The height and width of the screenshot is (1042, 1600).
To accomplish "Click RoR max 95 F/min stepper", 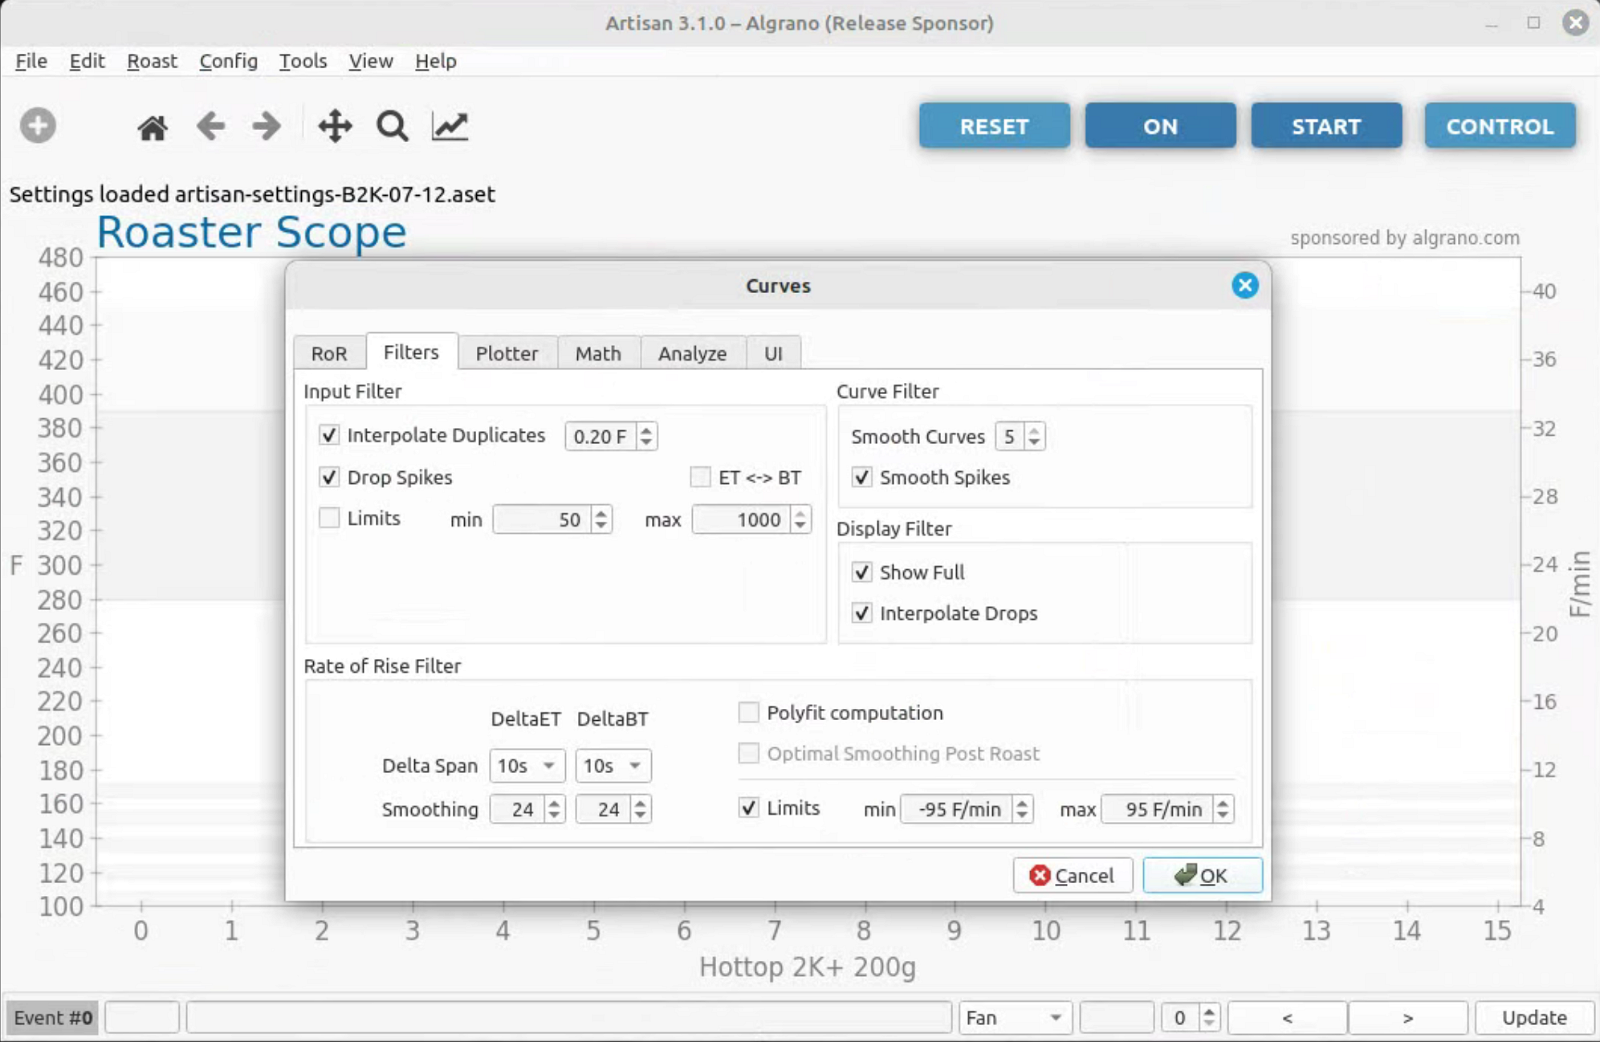I will [x=1223, y=809].
